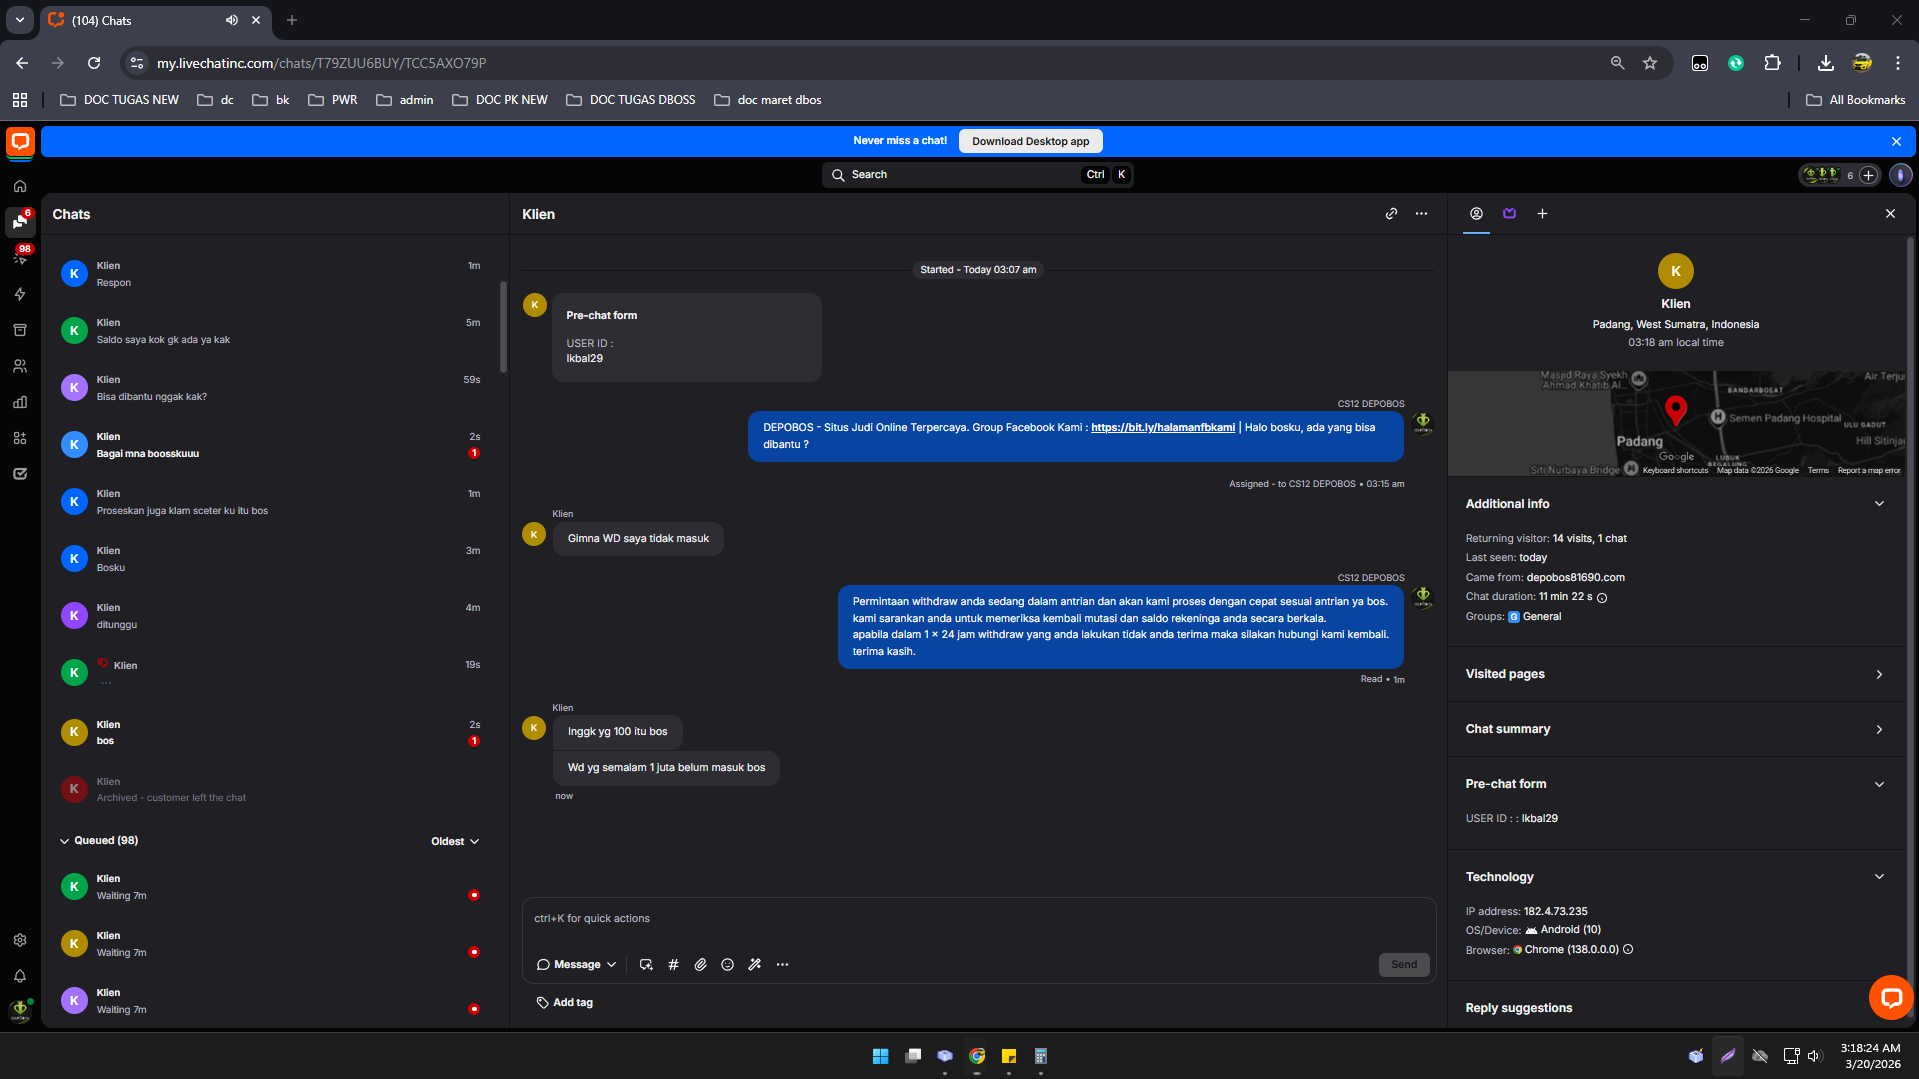
Task: Click the Add tag button
Action: [565, 1003]
